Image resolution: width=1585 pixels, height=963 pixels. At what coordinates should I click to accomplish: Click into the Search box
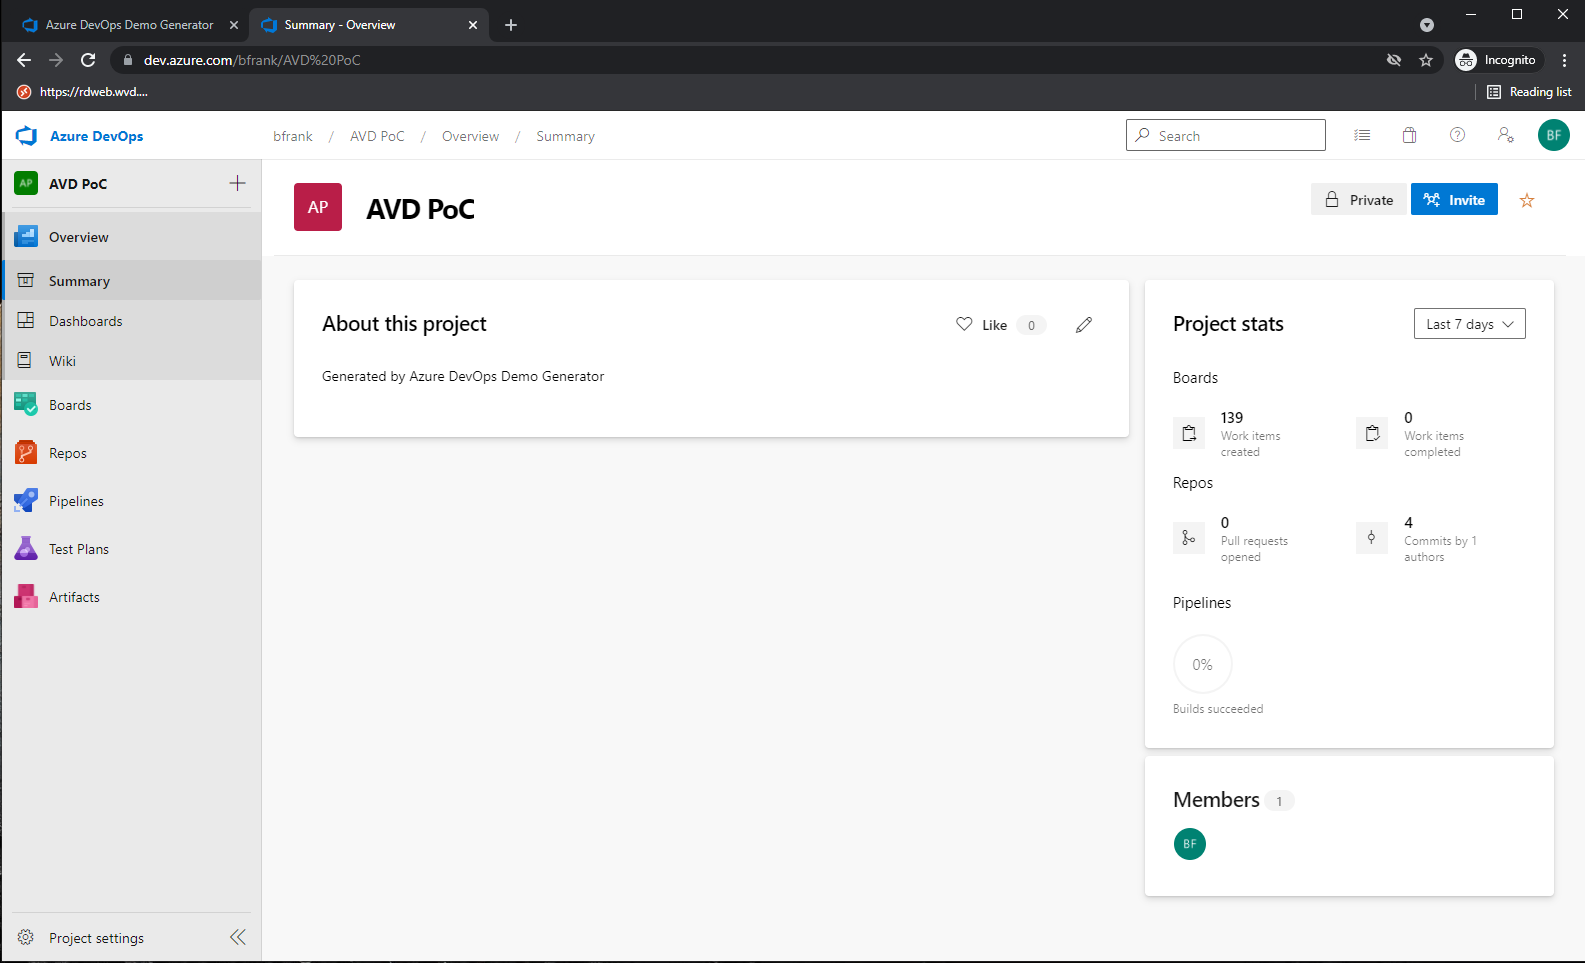1226,135
